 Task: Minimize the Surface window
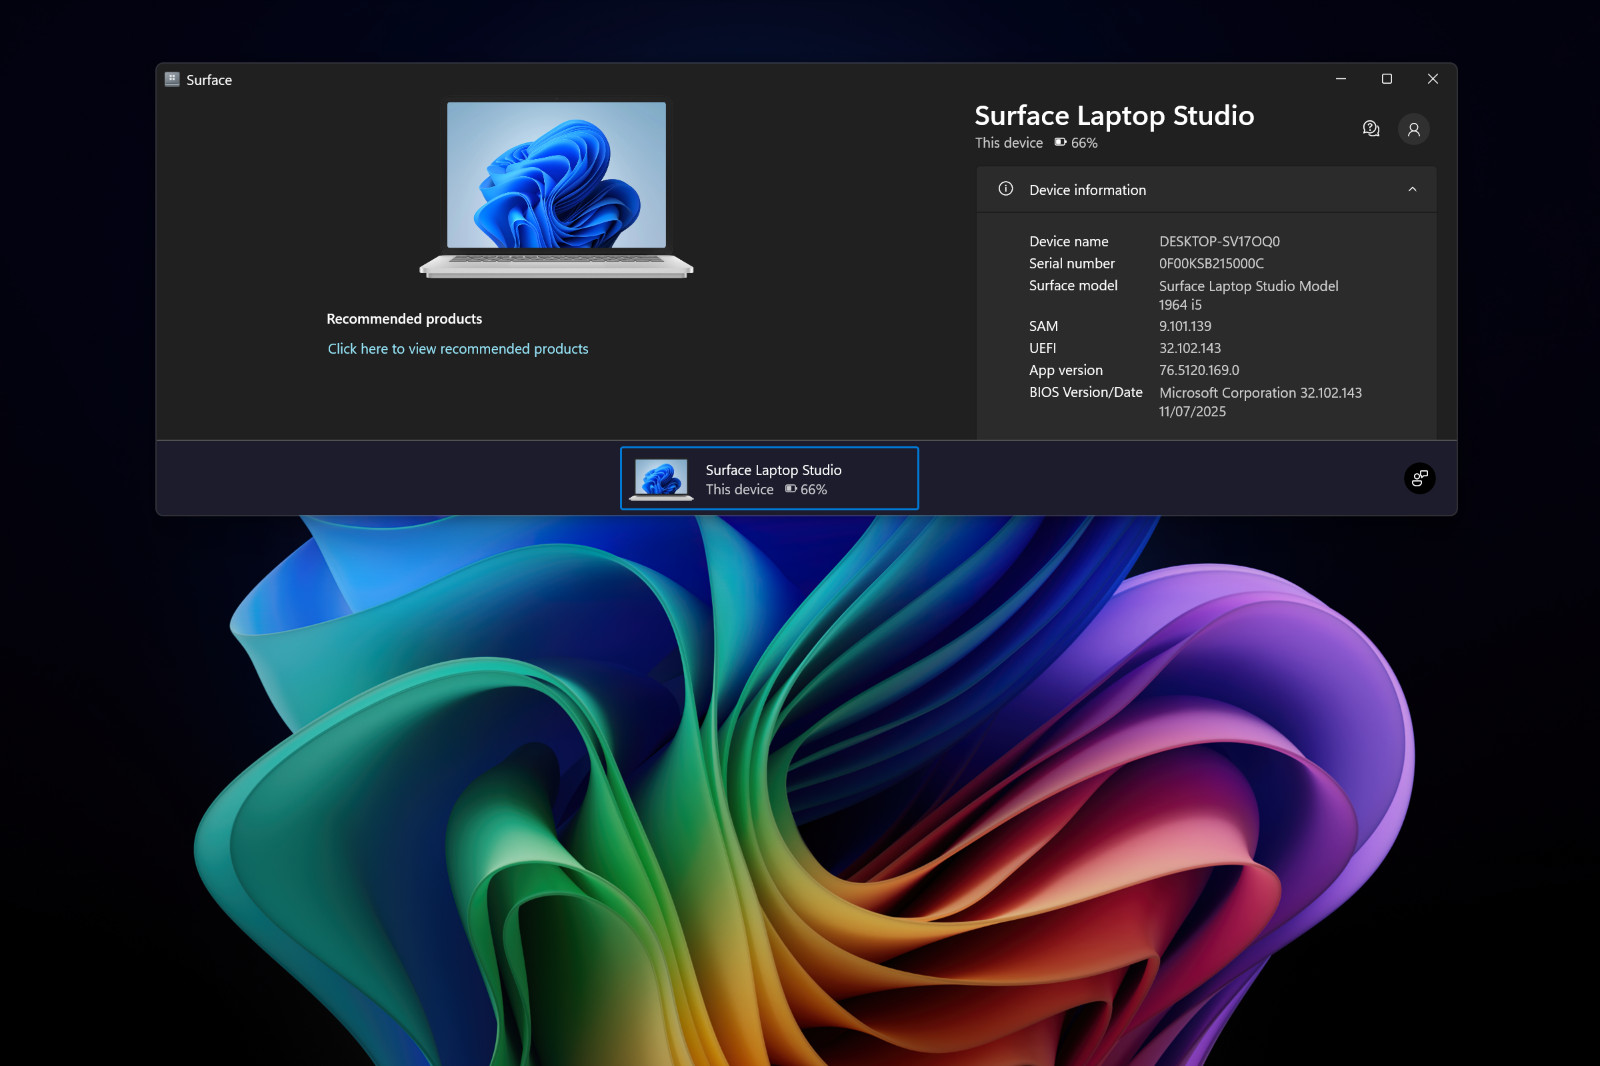click(x=1341, y=79)
